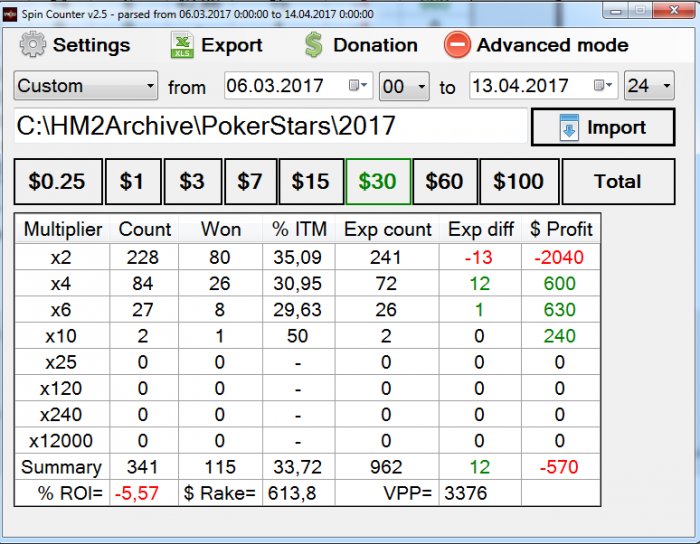Click the x4 profit value 600
Image resolution: width=700 pixels, height=544 pixels.
(559, 284)
